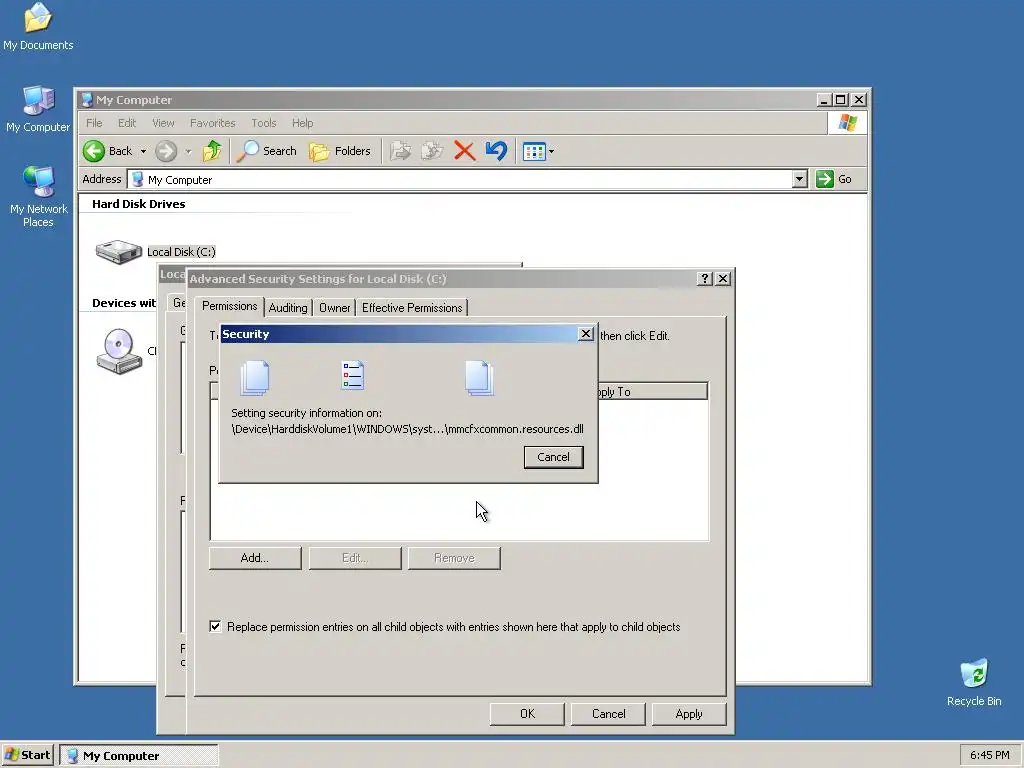
Task: Click the My Computer title bar icon
Action: (x=86, y=100)
